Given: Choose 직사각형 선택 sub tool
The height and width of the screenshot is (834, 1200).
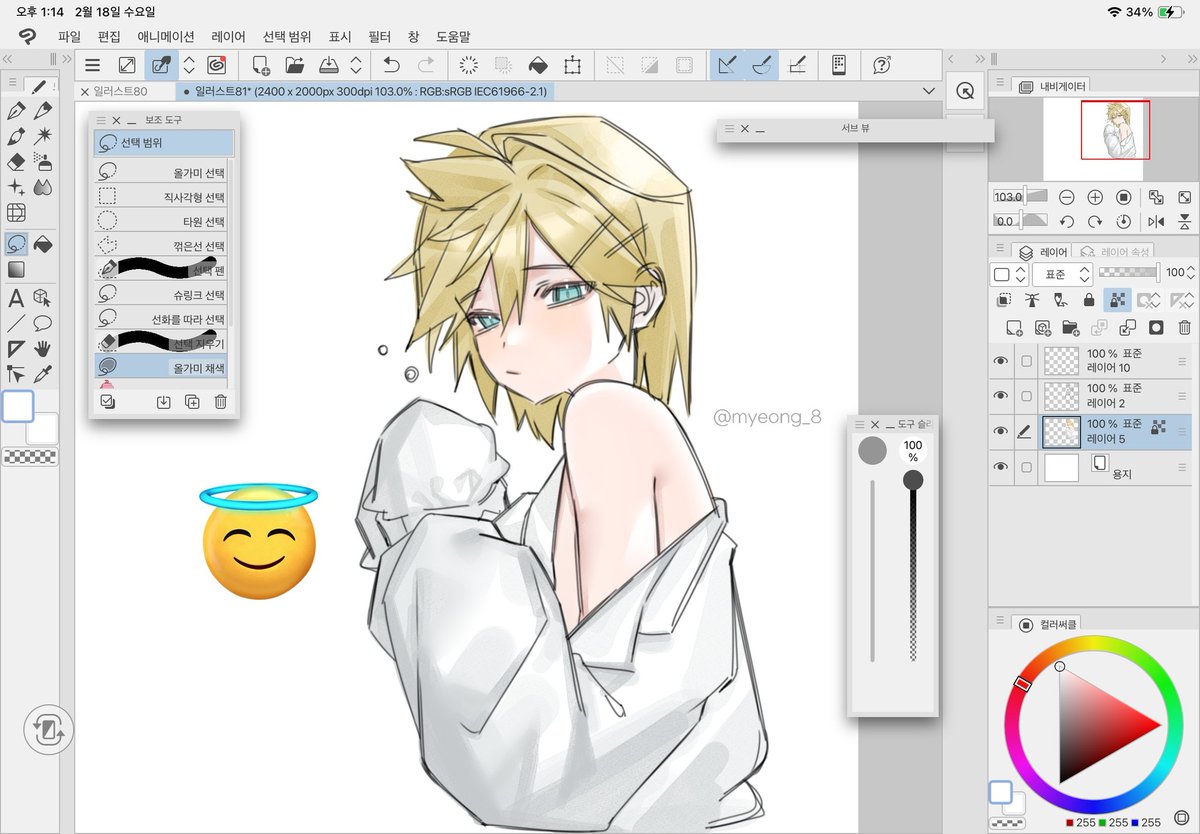Looking at the screenshot, I should pos(162,197).
